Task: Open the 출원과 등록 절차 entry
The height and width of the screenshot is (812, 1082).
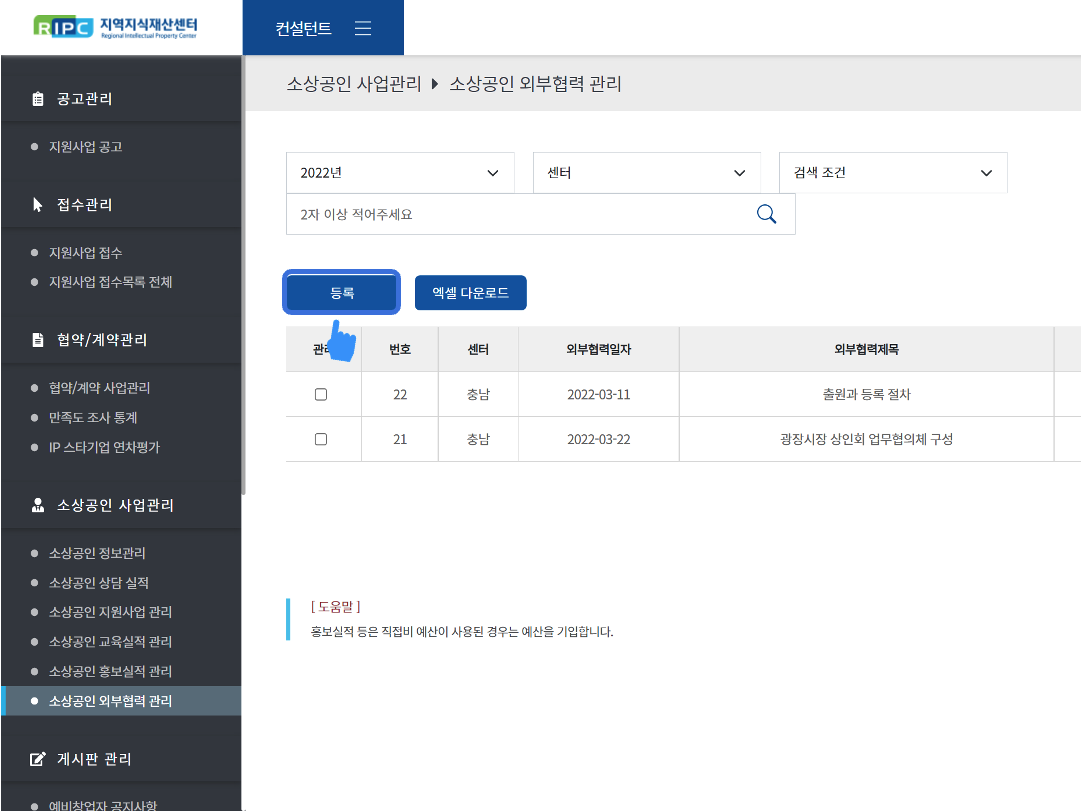Action: (865, 394)
